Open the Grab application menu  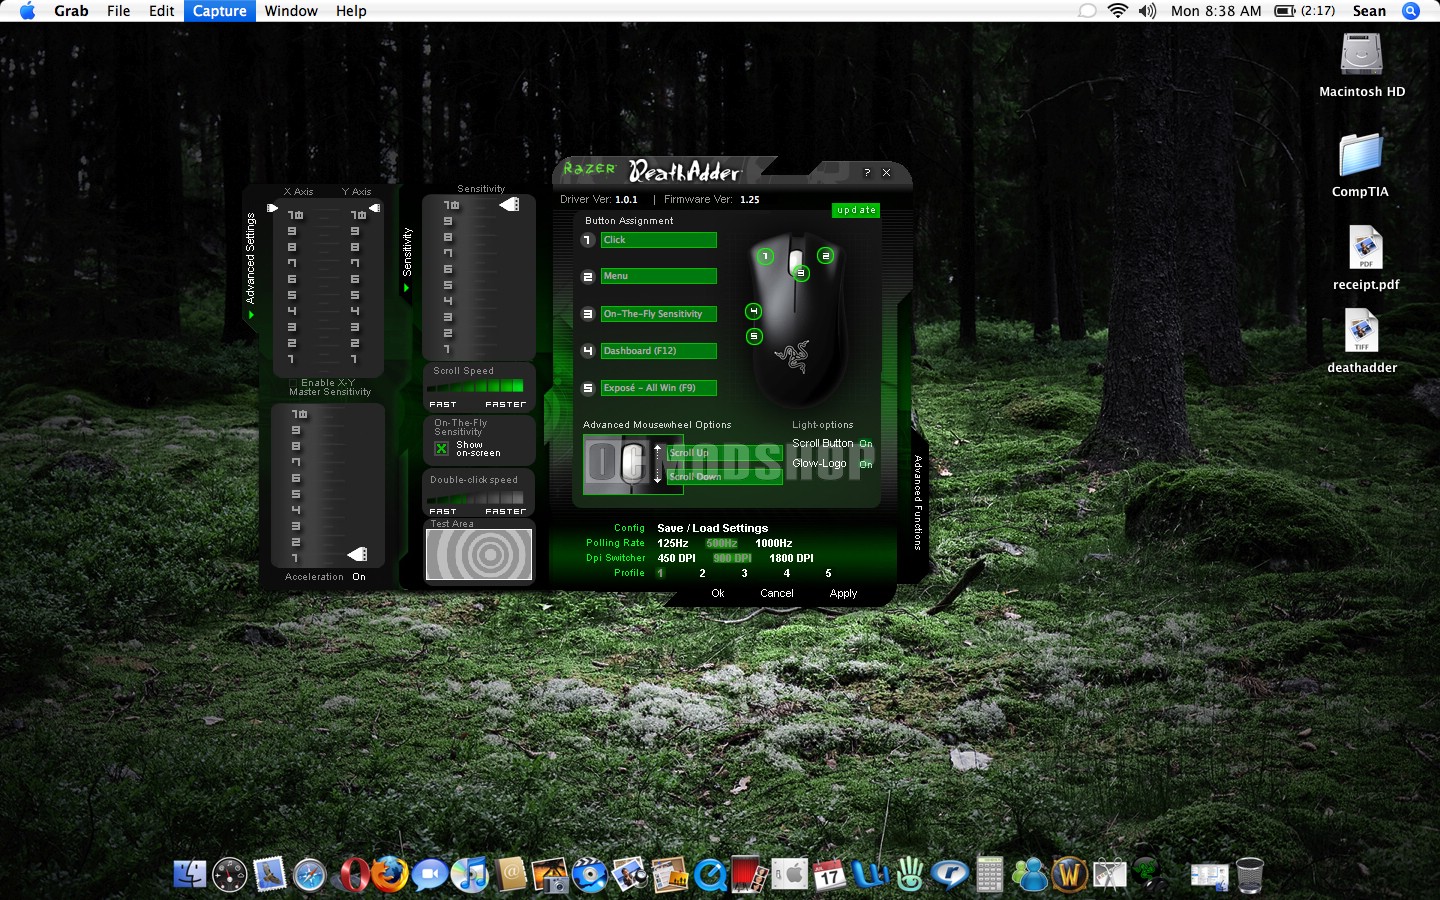[71, 11]
